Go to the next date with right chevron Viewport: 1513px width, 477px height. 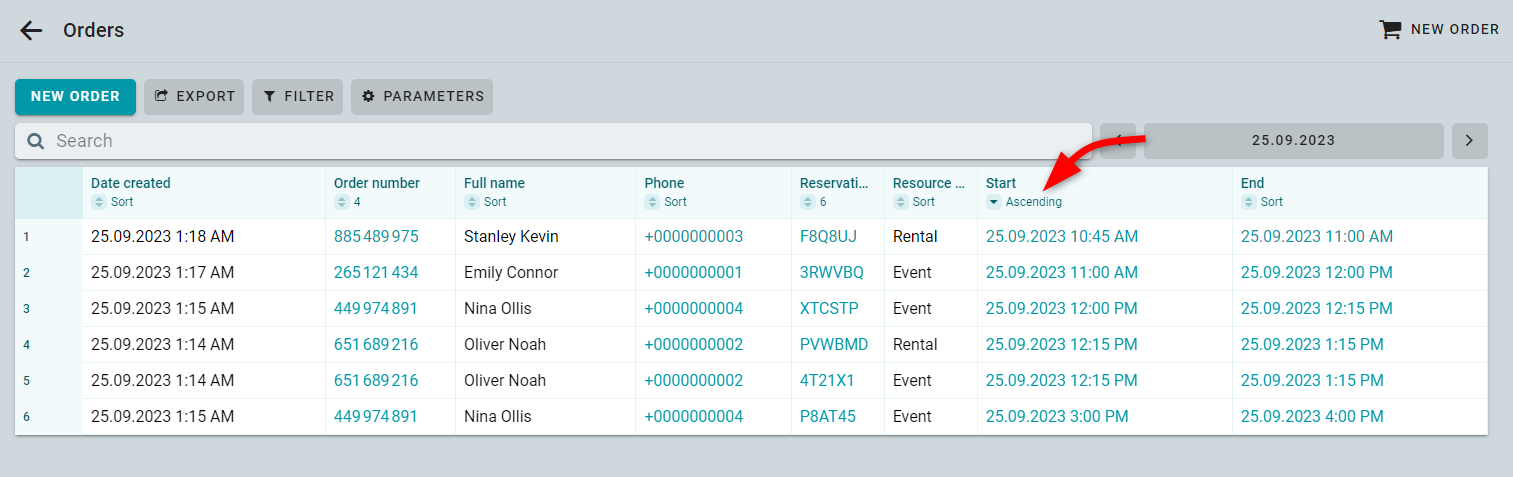[1469, 141]
